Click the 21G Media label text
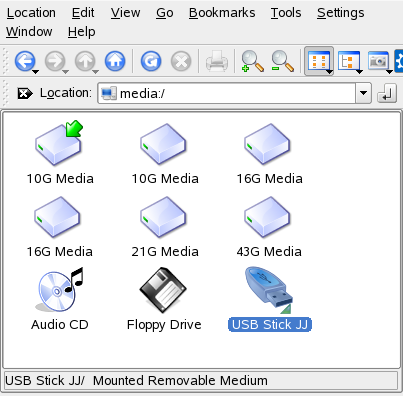403x396 pixels. pyautogui.click(x=165, y=251)
